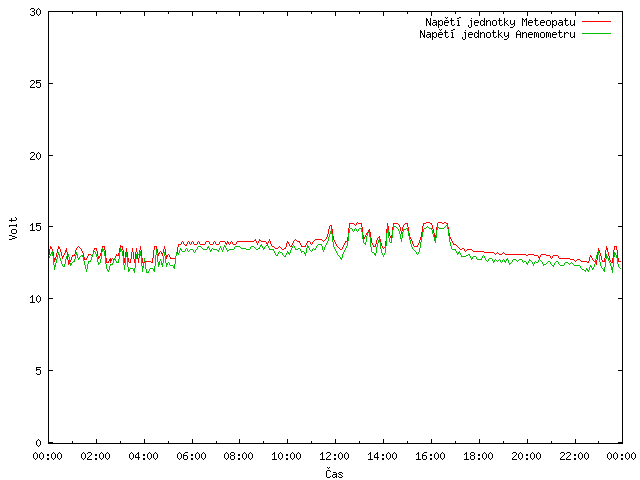640x480 pixels.
Task: Click the red legend line sample
Action: [x=596, y=22]
